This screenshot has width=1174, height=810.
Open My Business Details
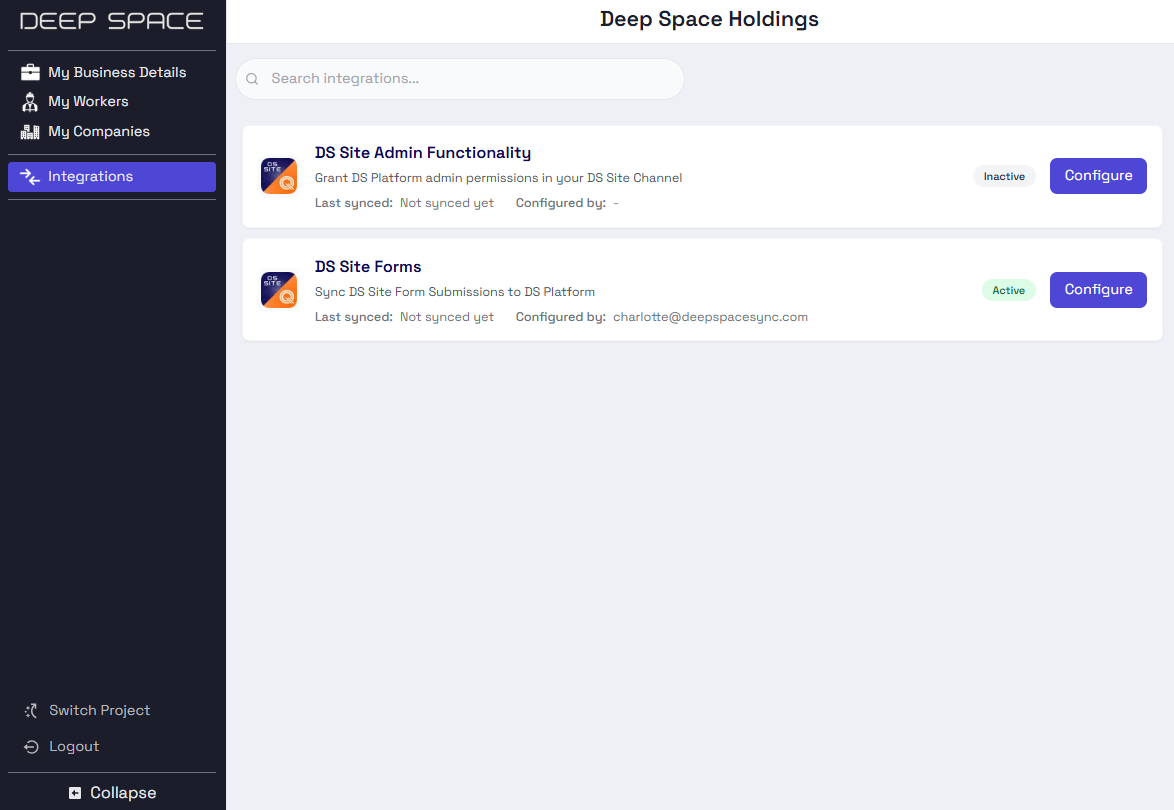(x=112, y=72)
